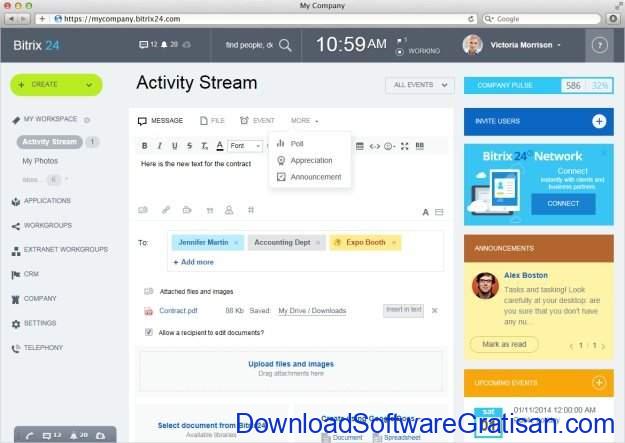This screenshot has width=625, height=443.
Task: Select the Event tab
Action: click(x=257, y=120)
